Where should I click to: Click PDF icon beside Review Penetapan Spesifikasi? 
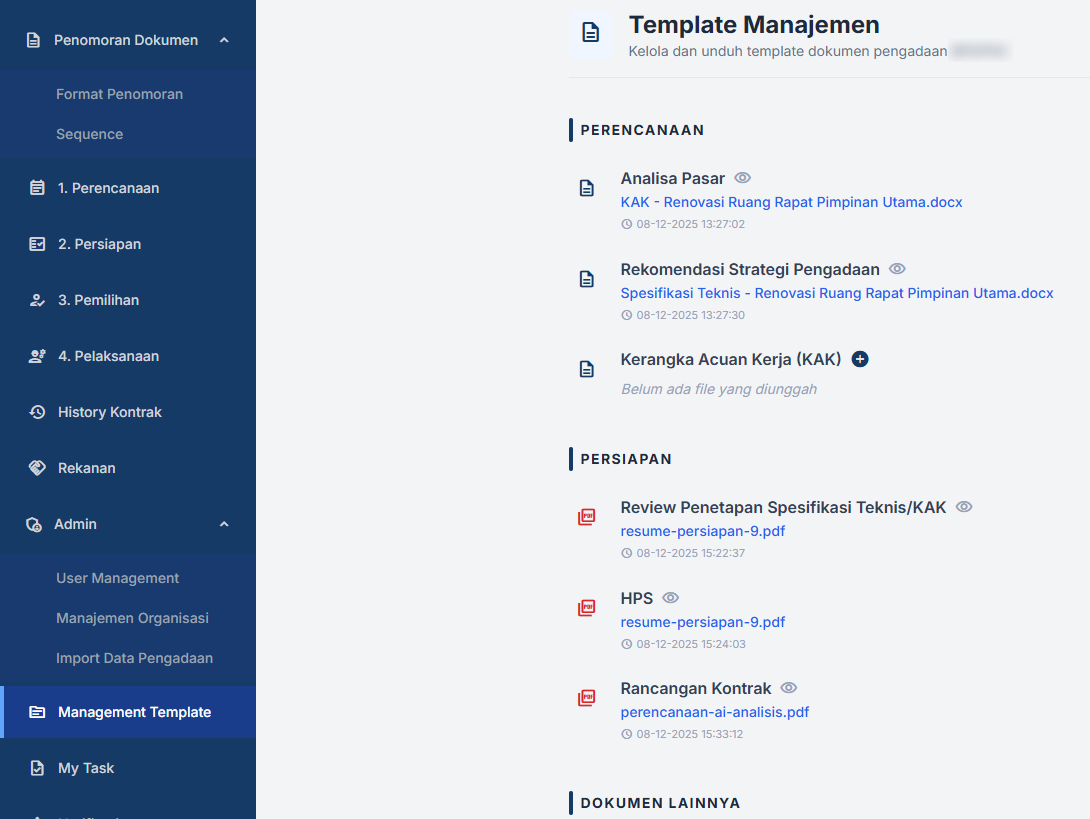pos(587,517)
